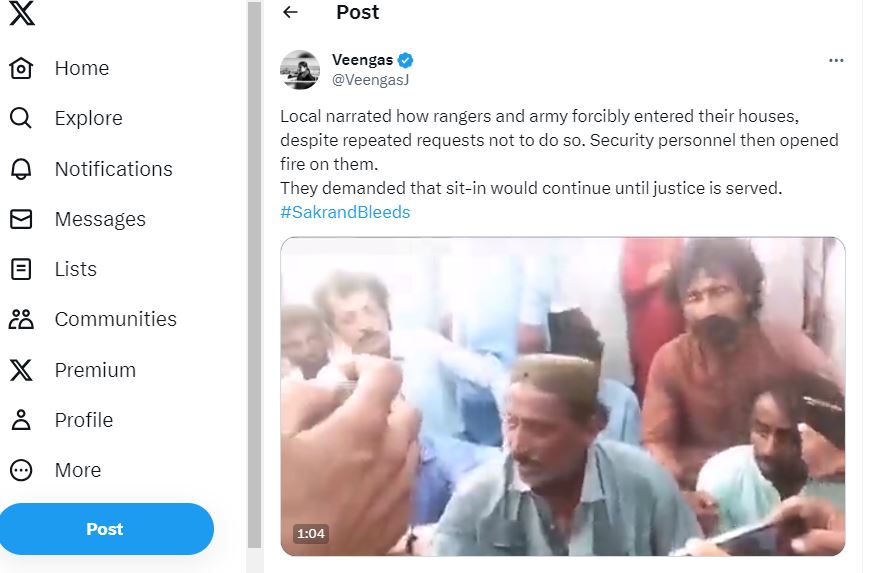Click the sidebar vertical scrollbar

pos(254,275)
